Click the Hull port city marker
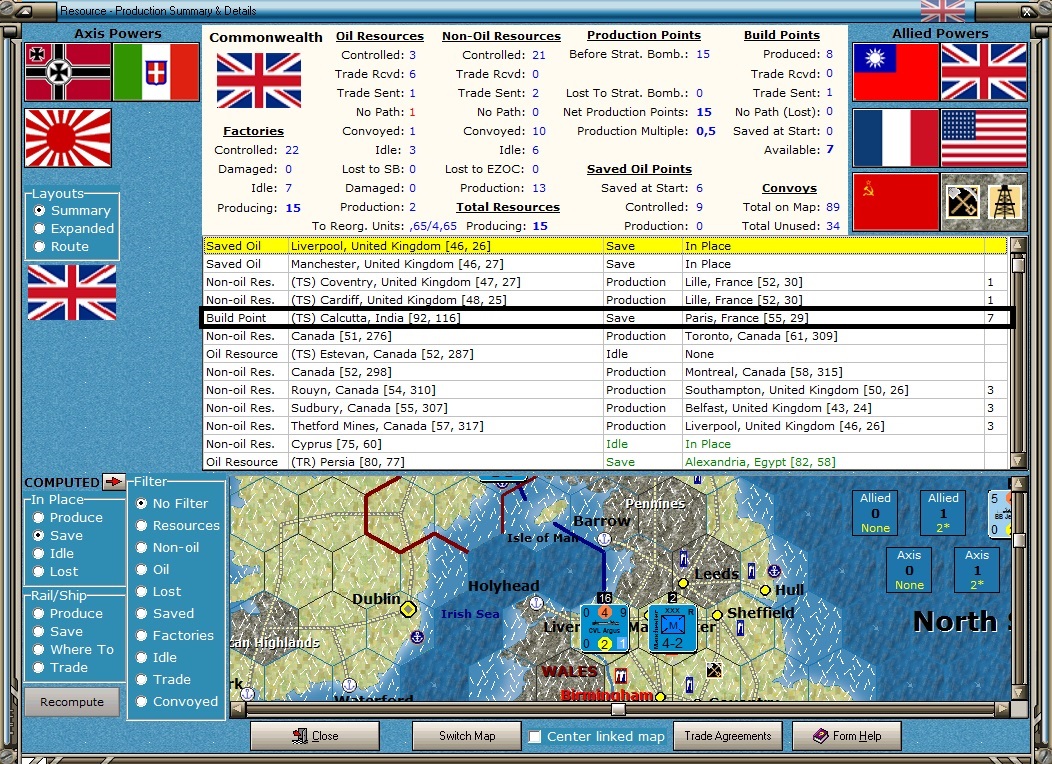 tap(765, 590)
